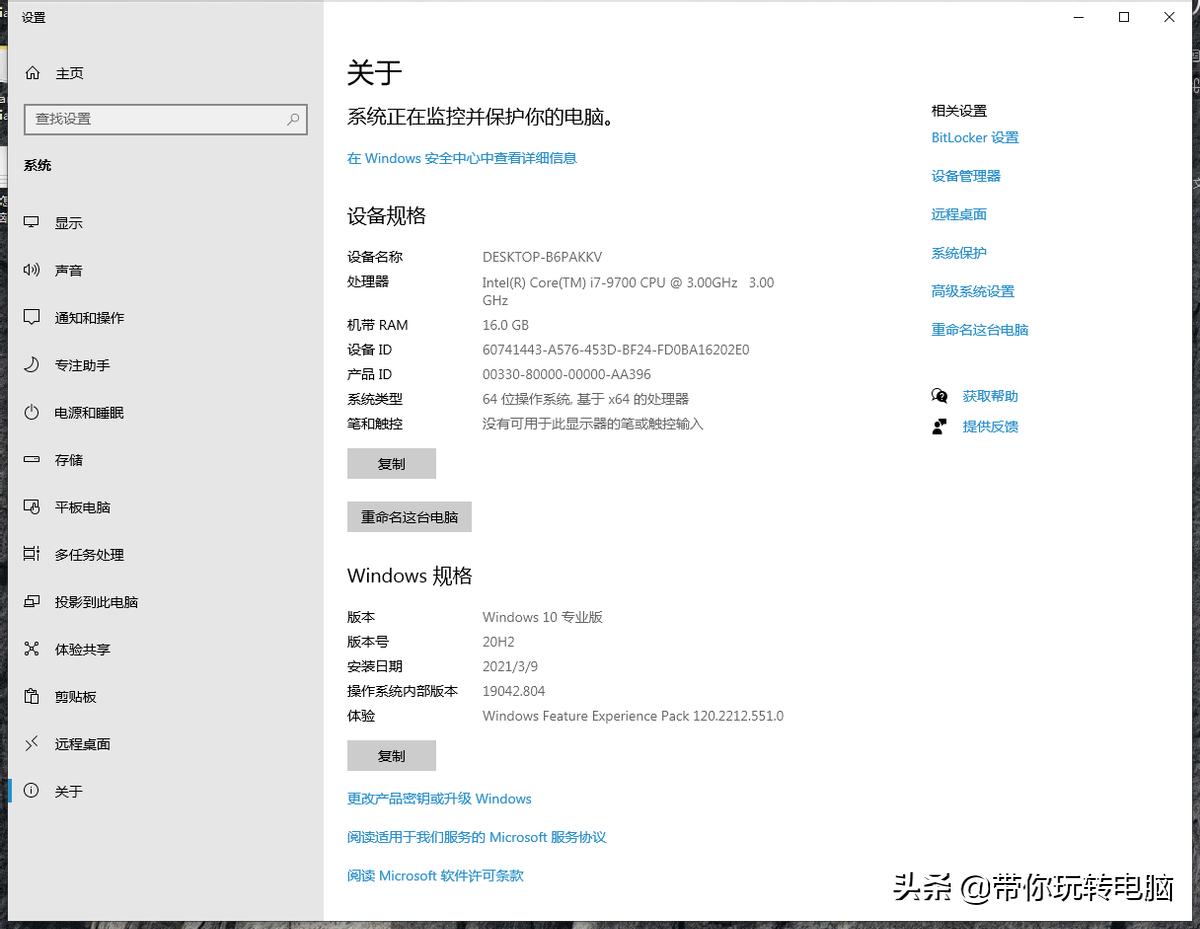Image resolution: width=1200 pixels, height=929 pixels.
Task: Click the 体验共享 shared experiences icon
Action: 30,649
